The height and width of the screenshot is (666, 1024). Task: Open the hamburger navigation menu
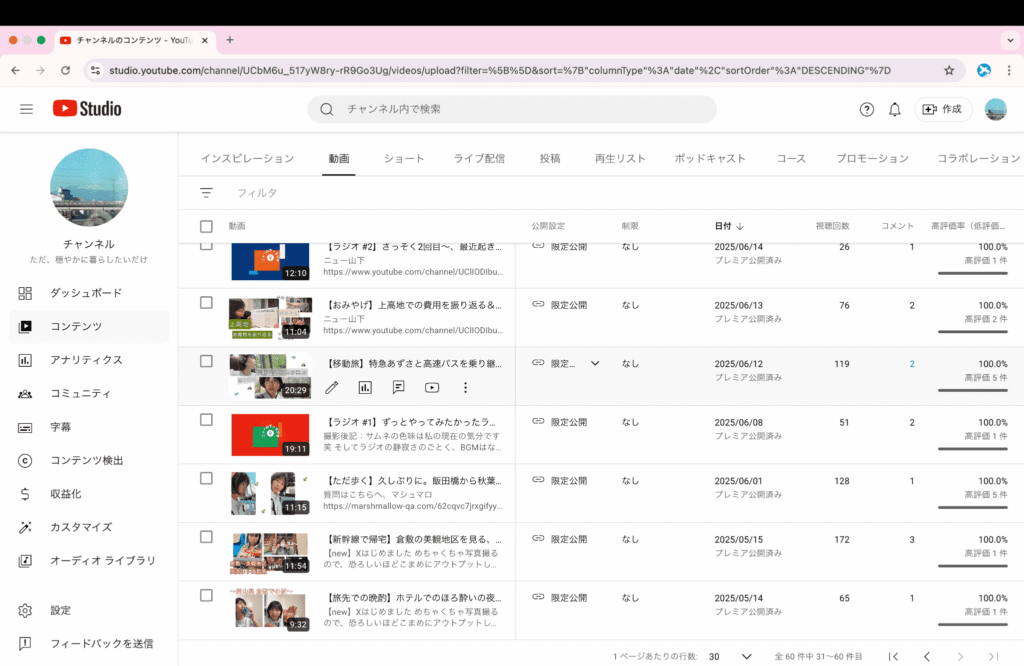[27, 109]
